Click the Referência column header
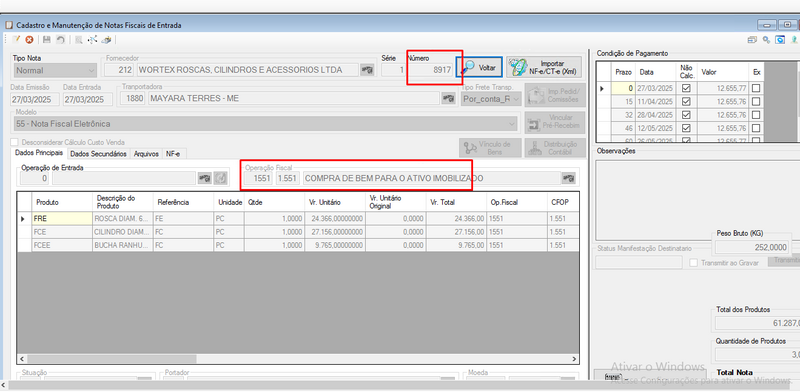Screen dimensions: 800x392 click(183, 202)
